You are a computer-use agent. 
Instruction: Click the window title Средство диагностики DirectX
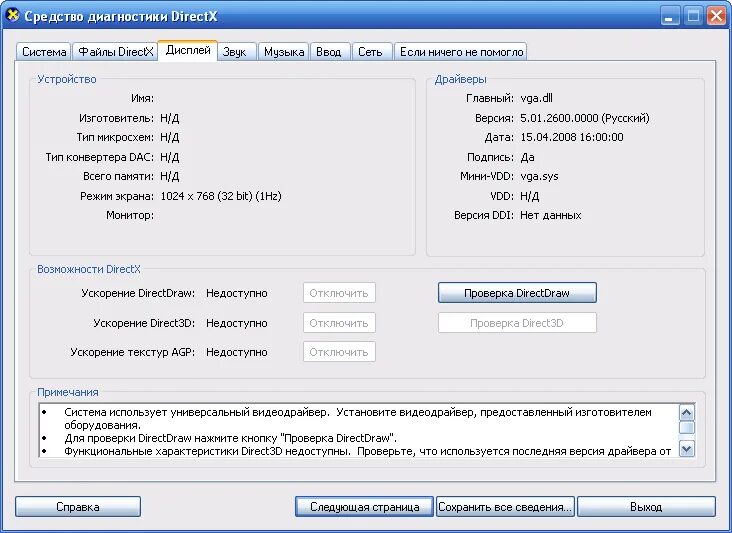coord(121,16)
